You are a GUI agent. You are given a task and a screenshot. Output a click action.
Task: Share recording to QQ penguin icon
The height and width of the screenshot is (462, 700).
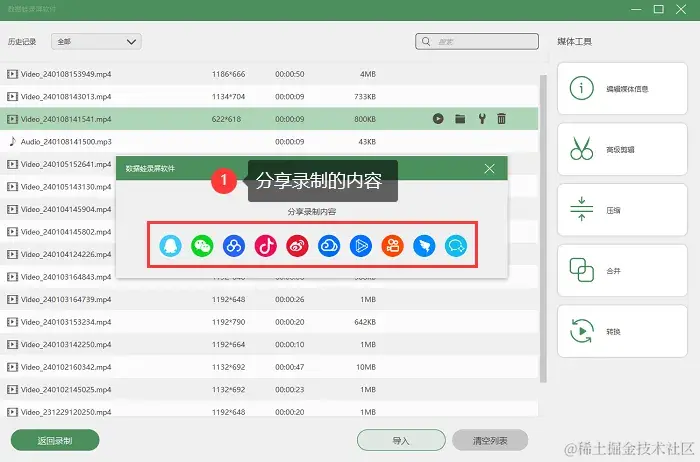(171, 246)
